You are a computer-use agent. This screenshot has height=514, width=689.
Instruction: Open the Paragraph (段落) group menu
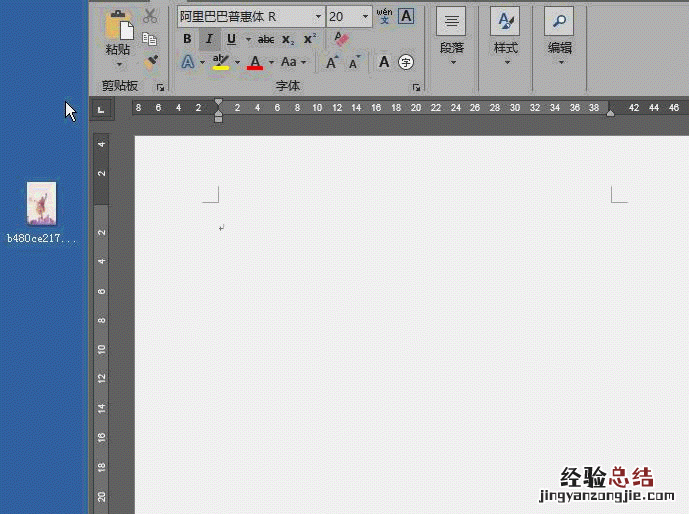pos(451,35)
